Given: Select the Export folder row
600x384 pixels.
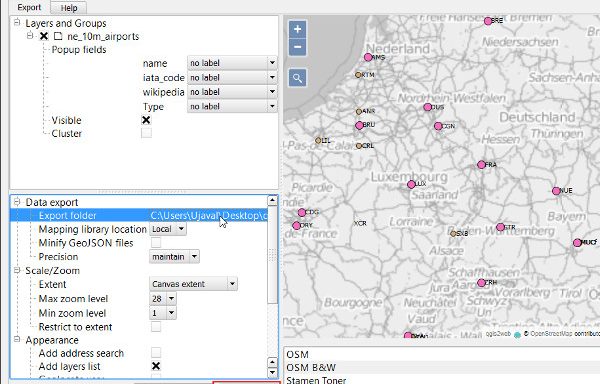Looking at the screenshot, I should pos(139,215).
